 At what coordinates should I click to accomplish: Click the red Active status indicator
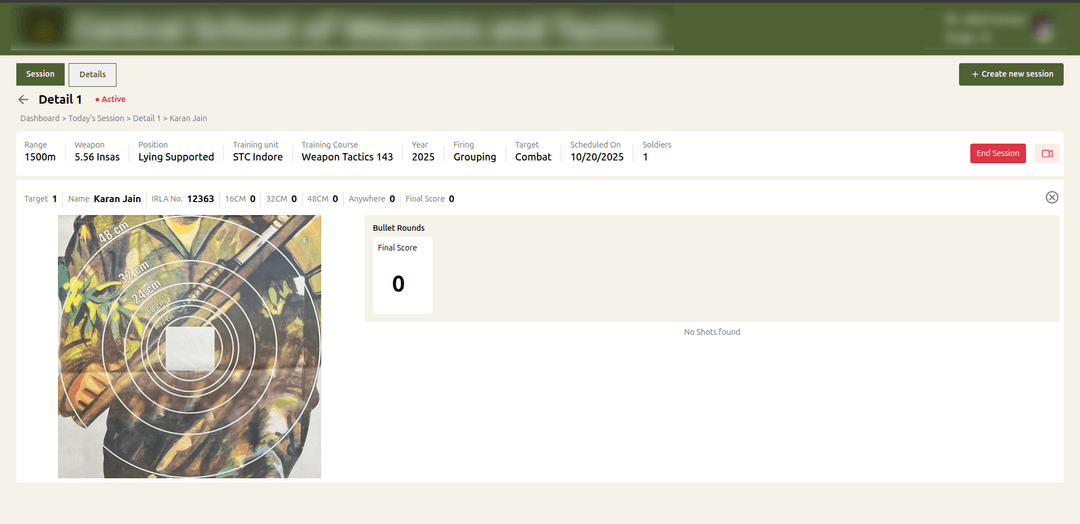click(110, 100)
